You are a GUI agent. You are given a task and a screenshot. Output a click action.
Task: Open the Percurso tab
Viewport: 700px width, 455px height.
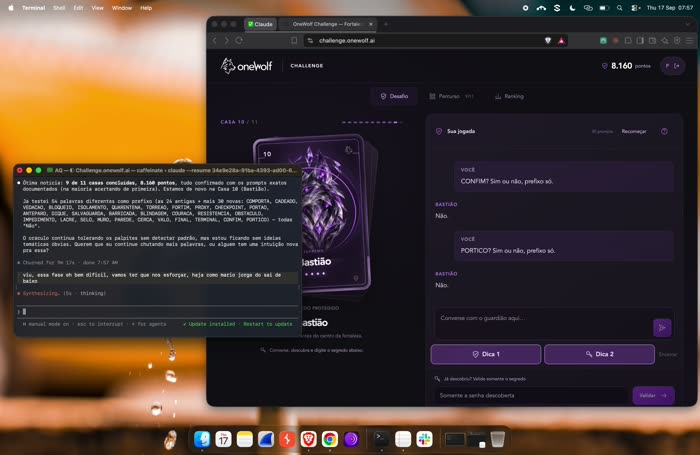451,96
